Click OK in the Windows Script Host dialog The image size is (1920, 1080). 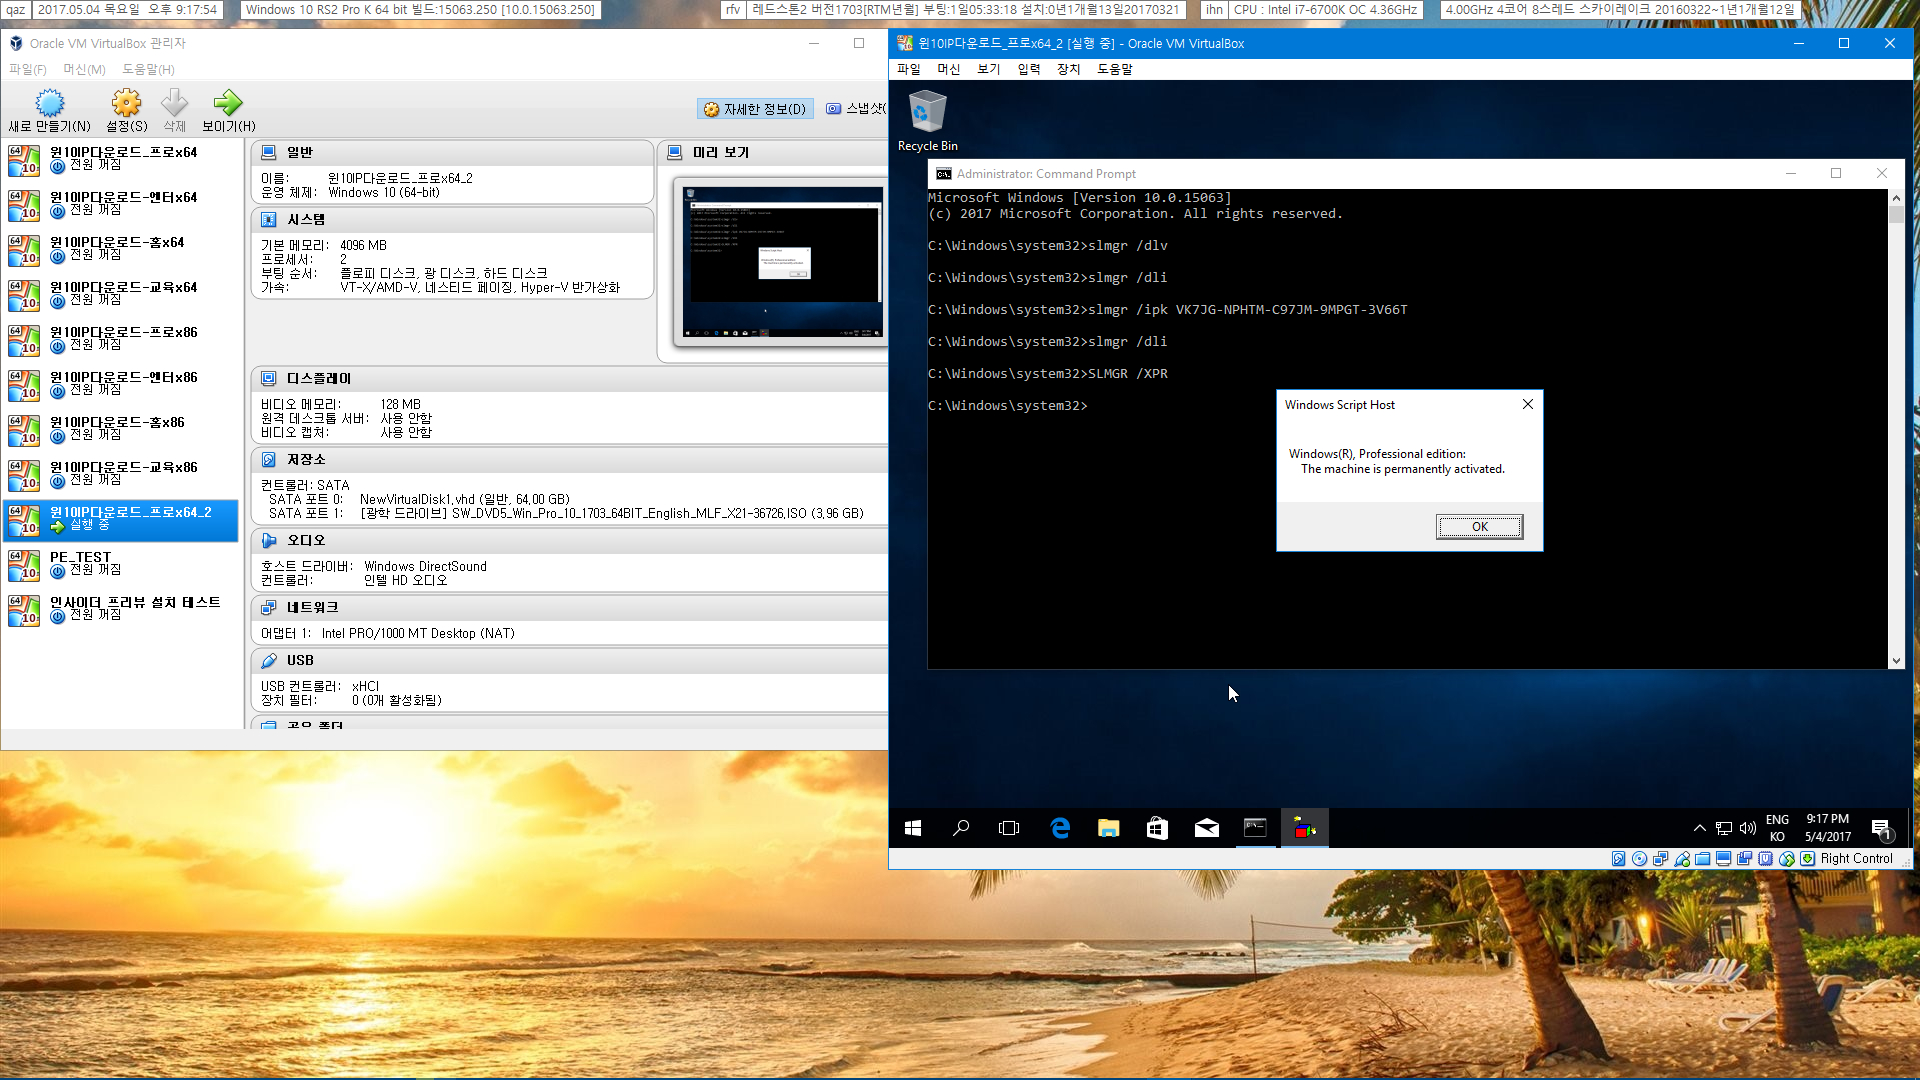[1479, 526]
